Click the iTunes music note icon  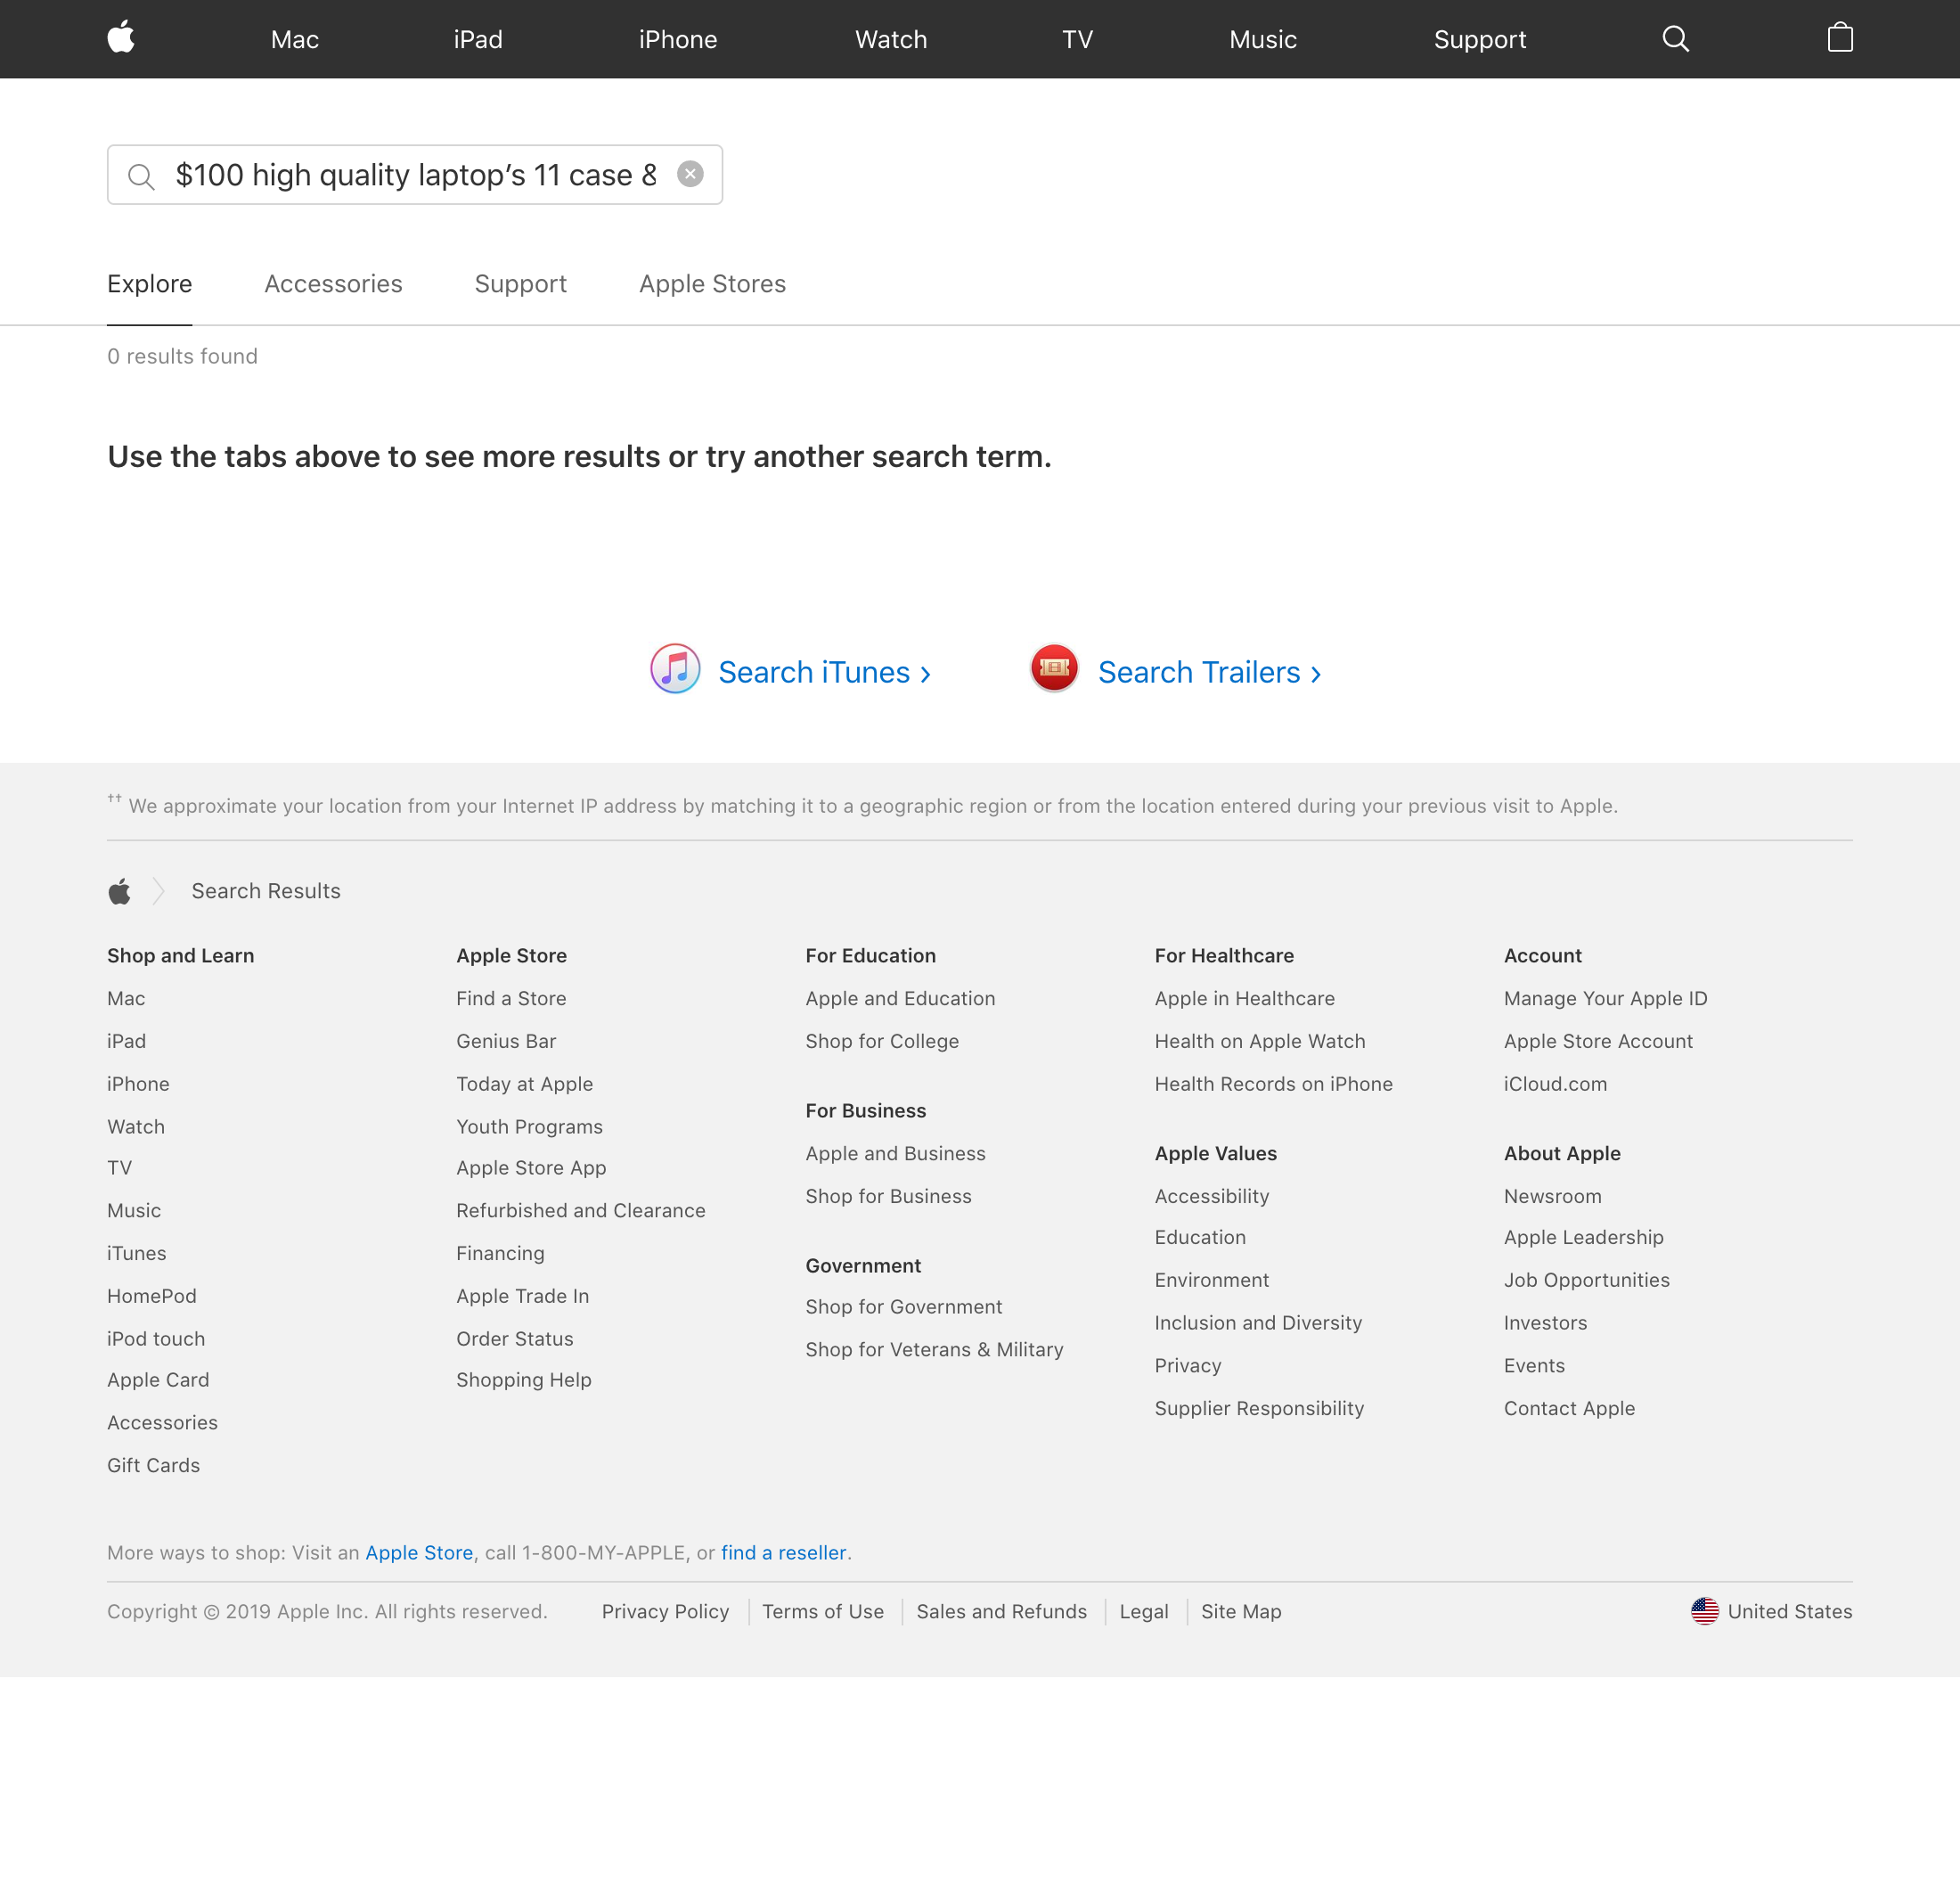tap(674, 670)
